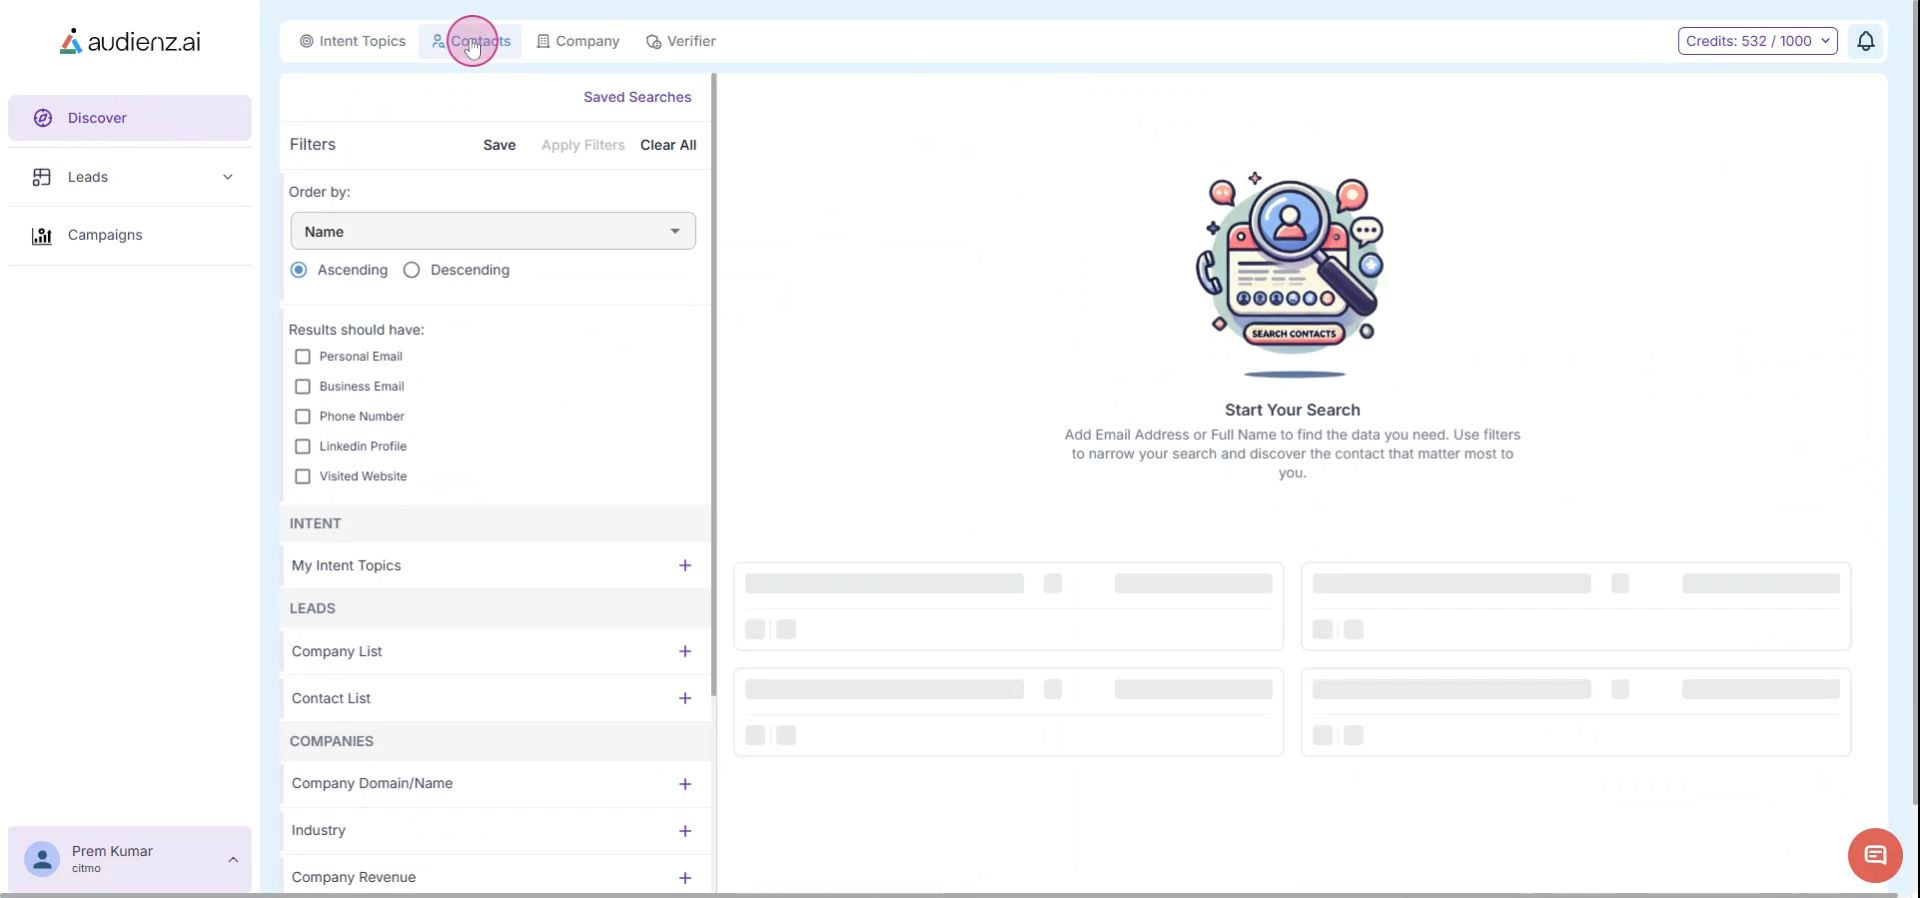1920x898 pixels.
Task: Expand the Company List row
Action: click(x=495, y=652)
